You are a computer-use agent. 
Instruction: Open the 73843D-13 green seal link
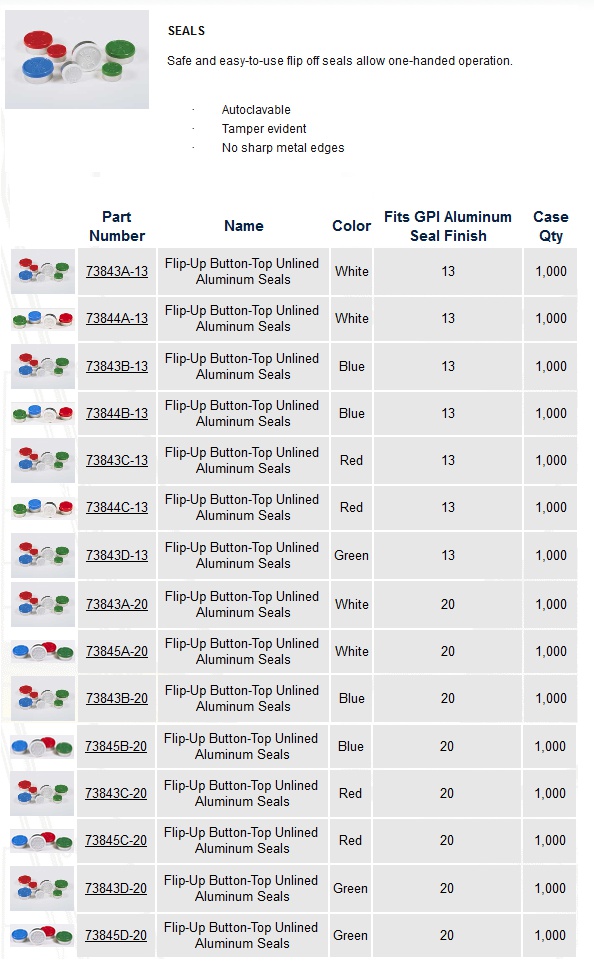[117, 555]
